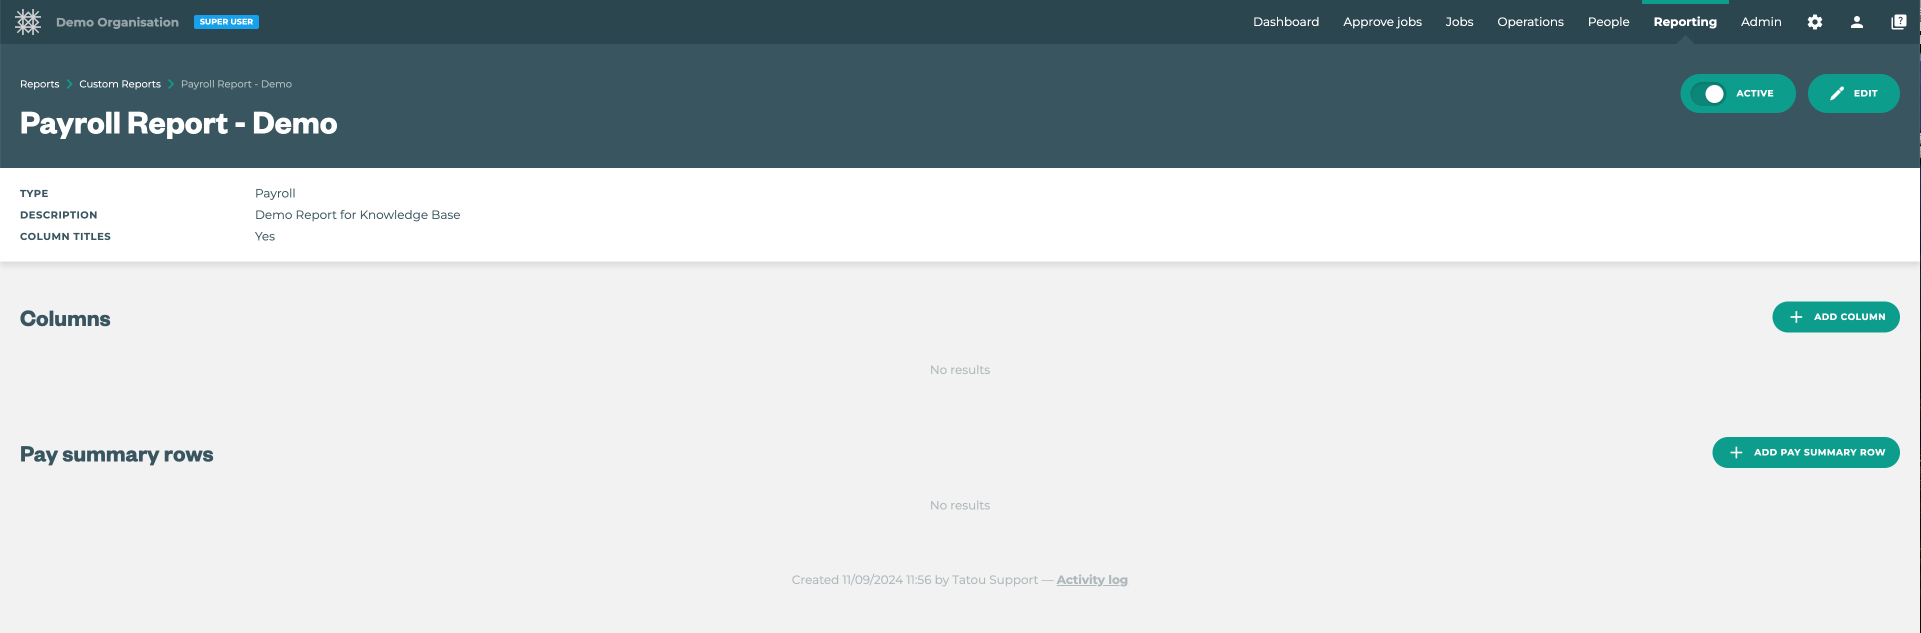Open the Jobs navigation item

click(x=1459, y=22)
